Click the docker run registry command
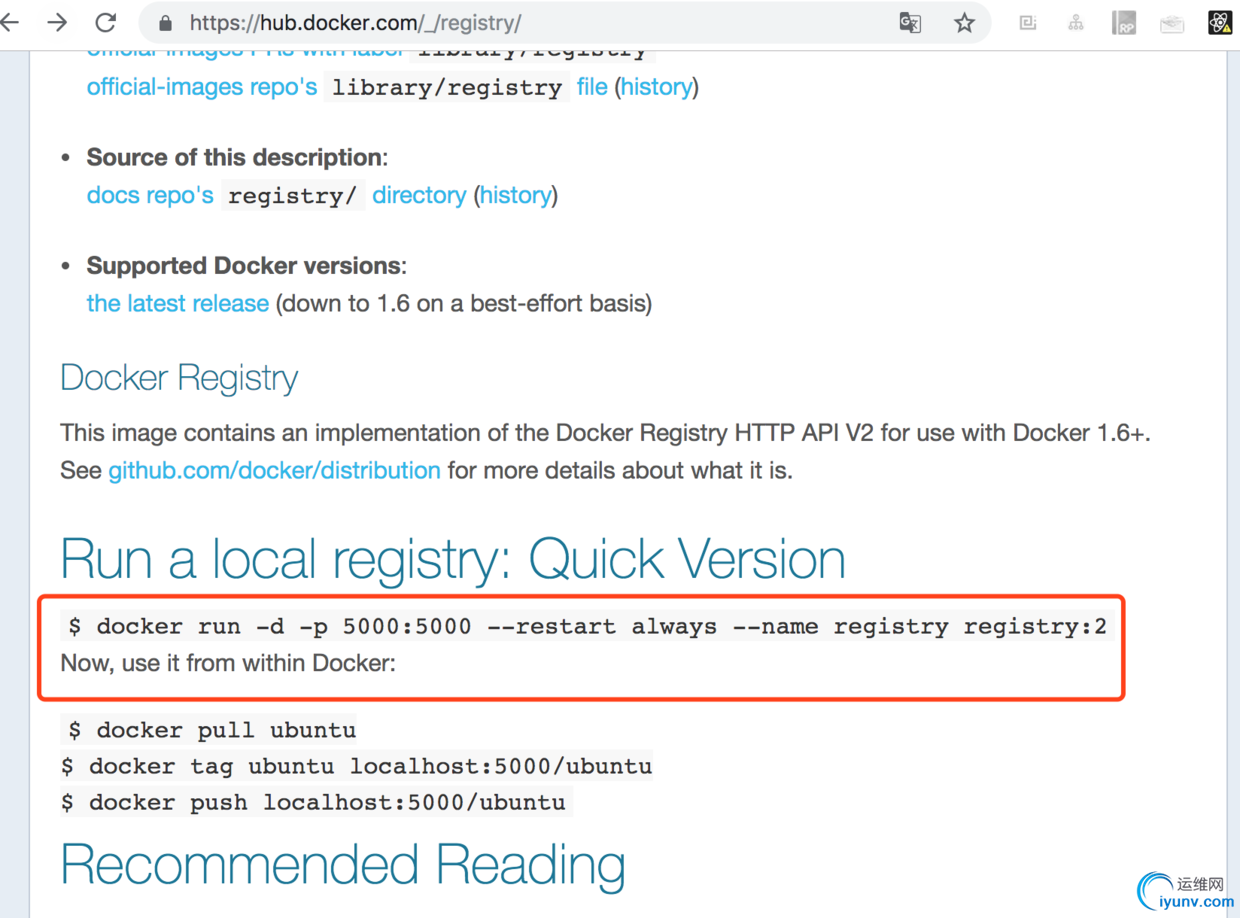Image resolution: width=1240 pixels, height=918 pixels. (x=587, y=627)
